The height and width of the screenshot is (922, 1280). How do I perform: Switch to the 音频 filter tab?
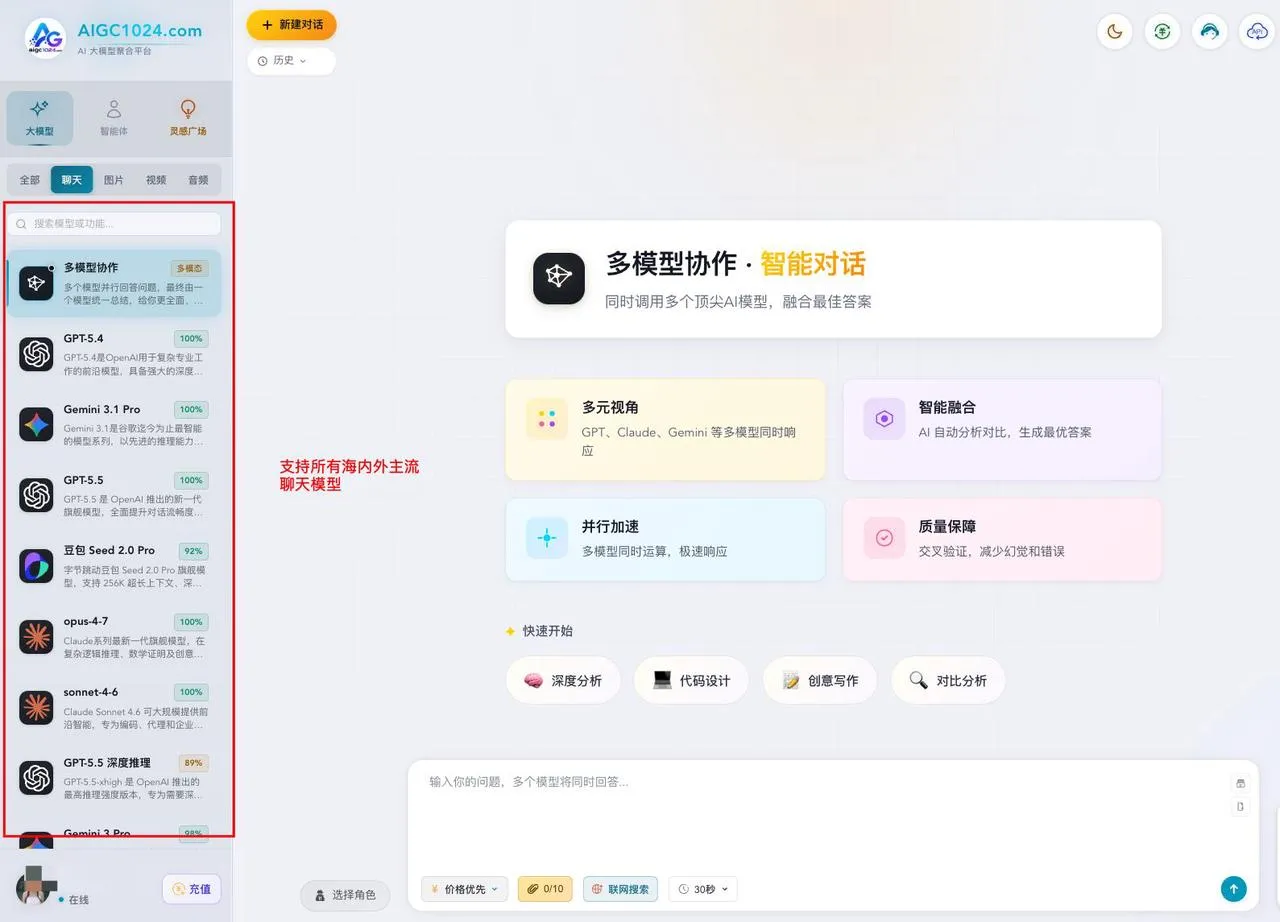click(x=198, y=180)
